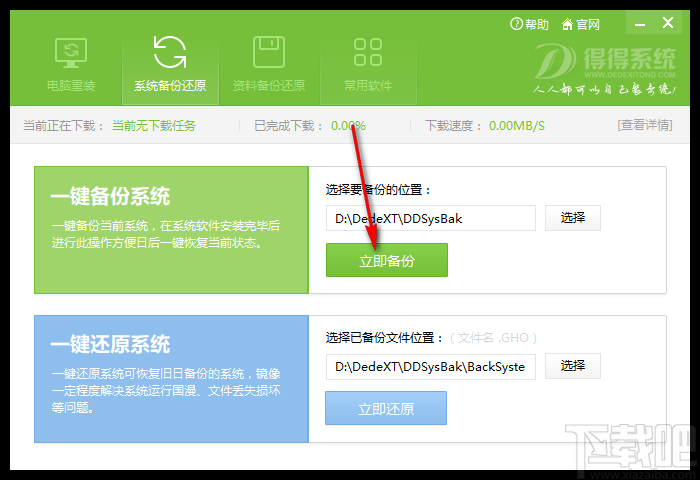Image resolution: width=700 pixels, height=480 pixels.
Task: Click 选择要备份的位置 label
Action: [x=379, y=190]
